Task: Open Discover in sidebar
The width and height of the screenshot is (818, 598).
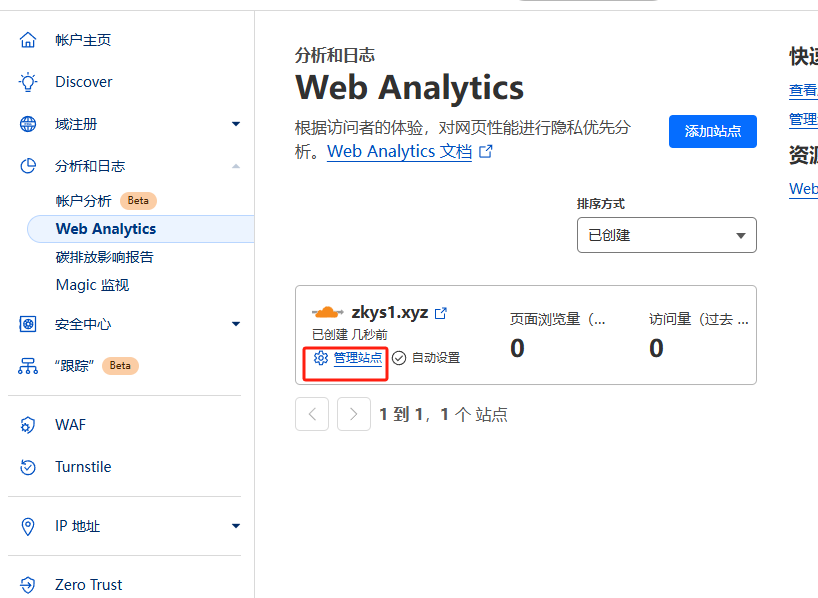Action: [x=83, y=82]
